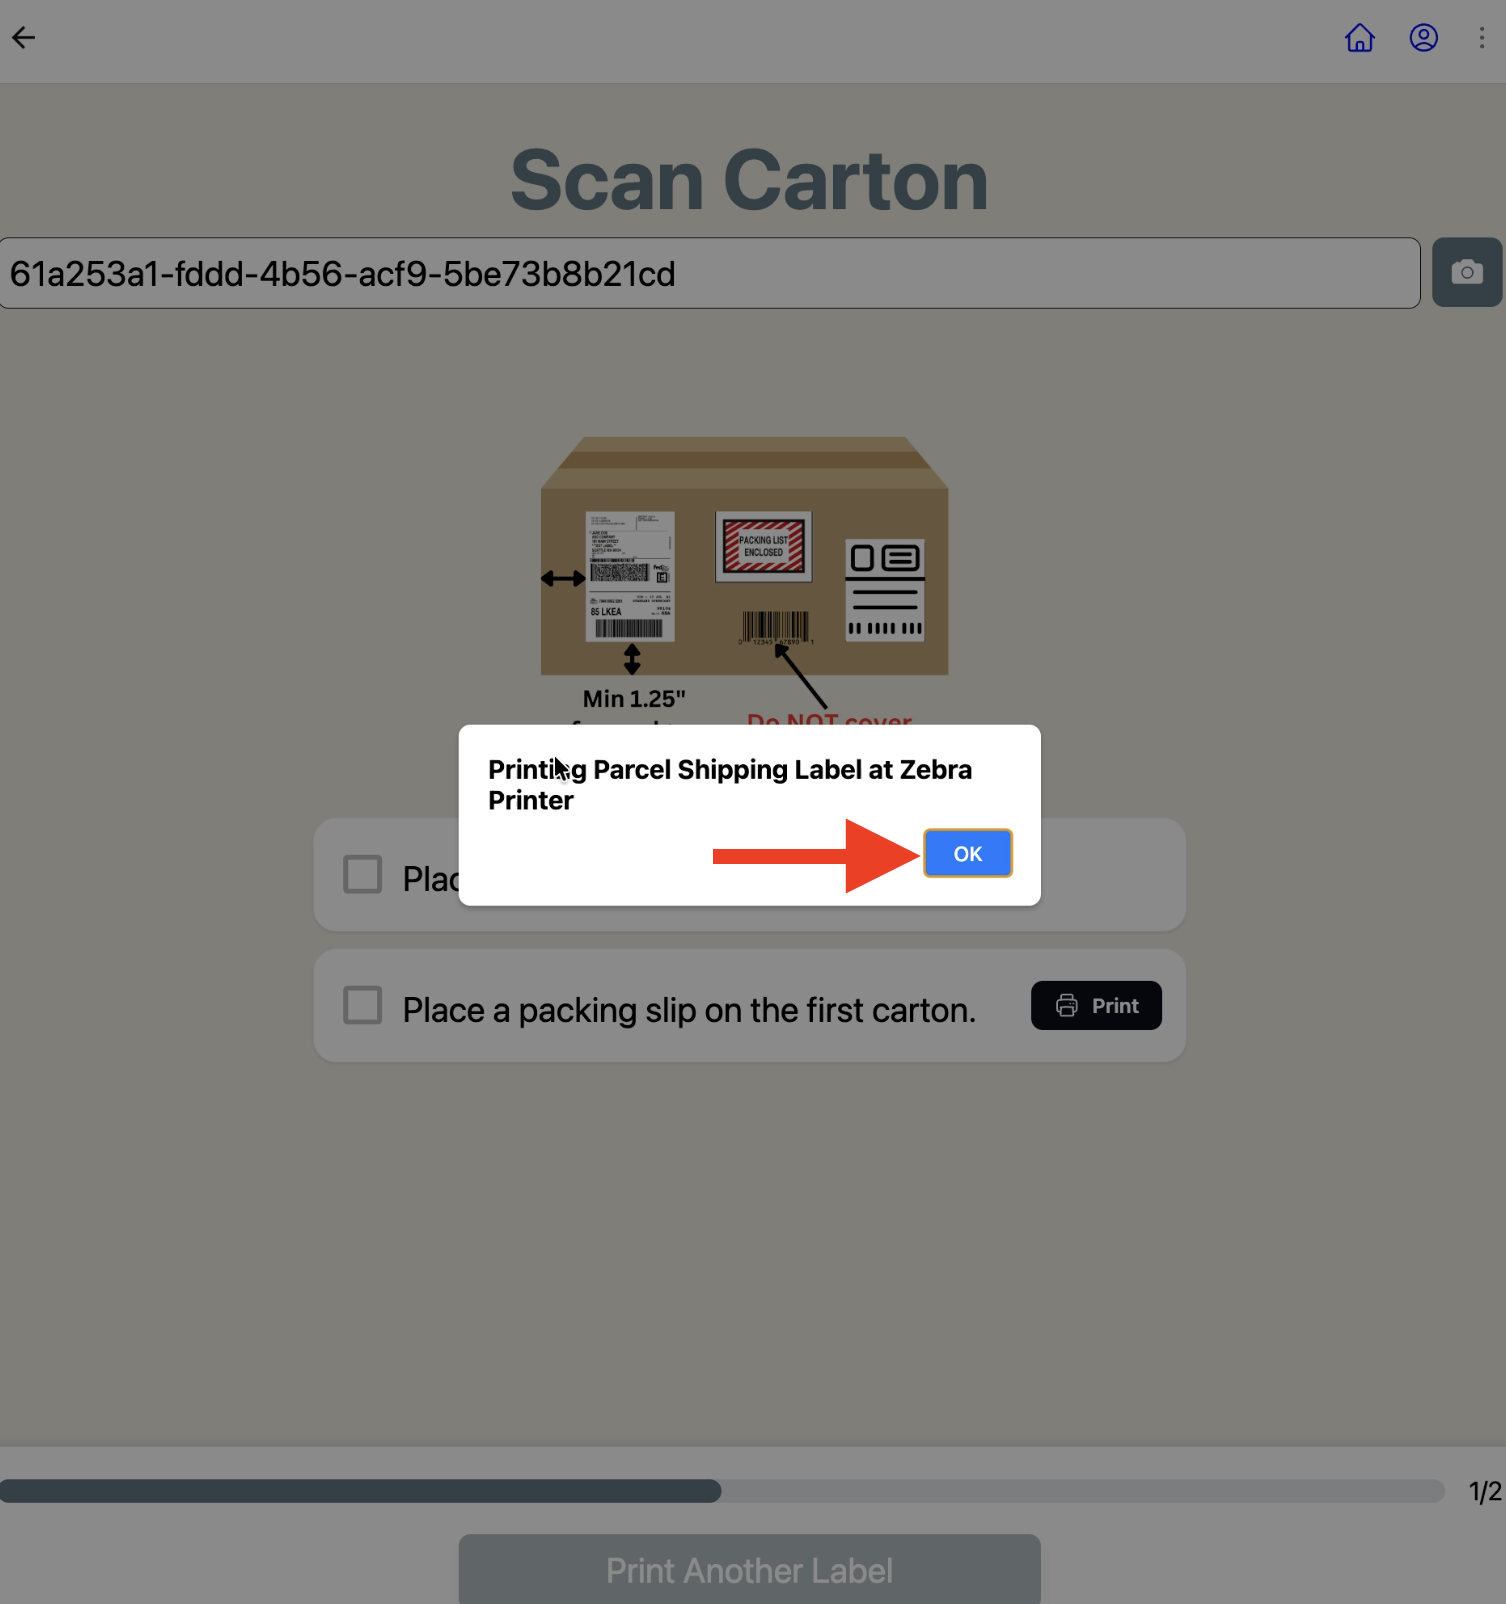Image resolution: width=1506 pixels, height=1604 pixels.
Task: Open the user account icon
Action: click(1423, 38)
